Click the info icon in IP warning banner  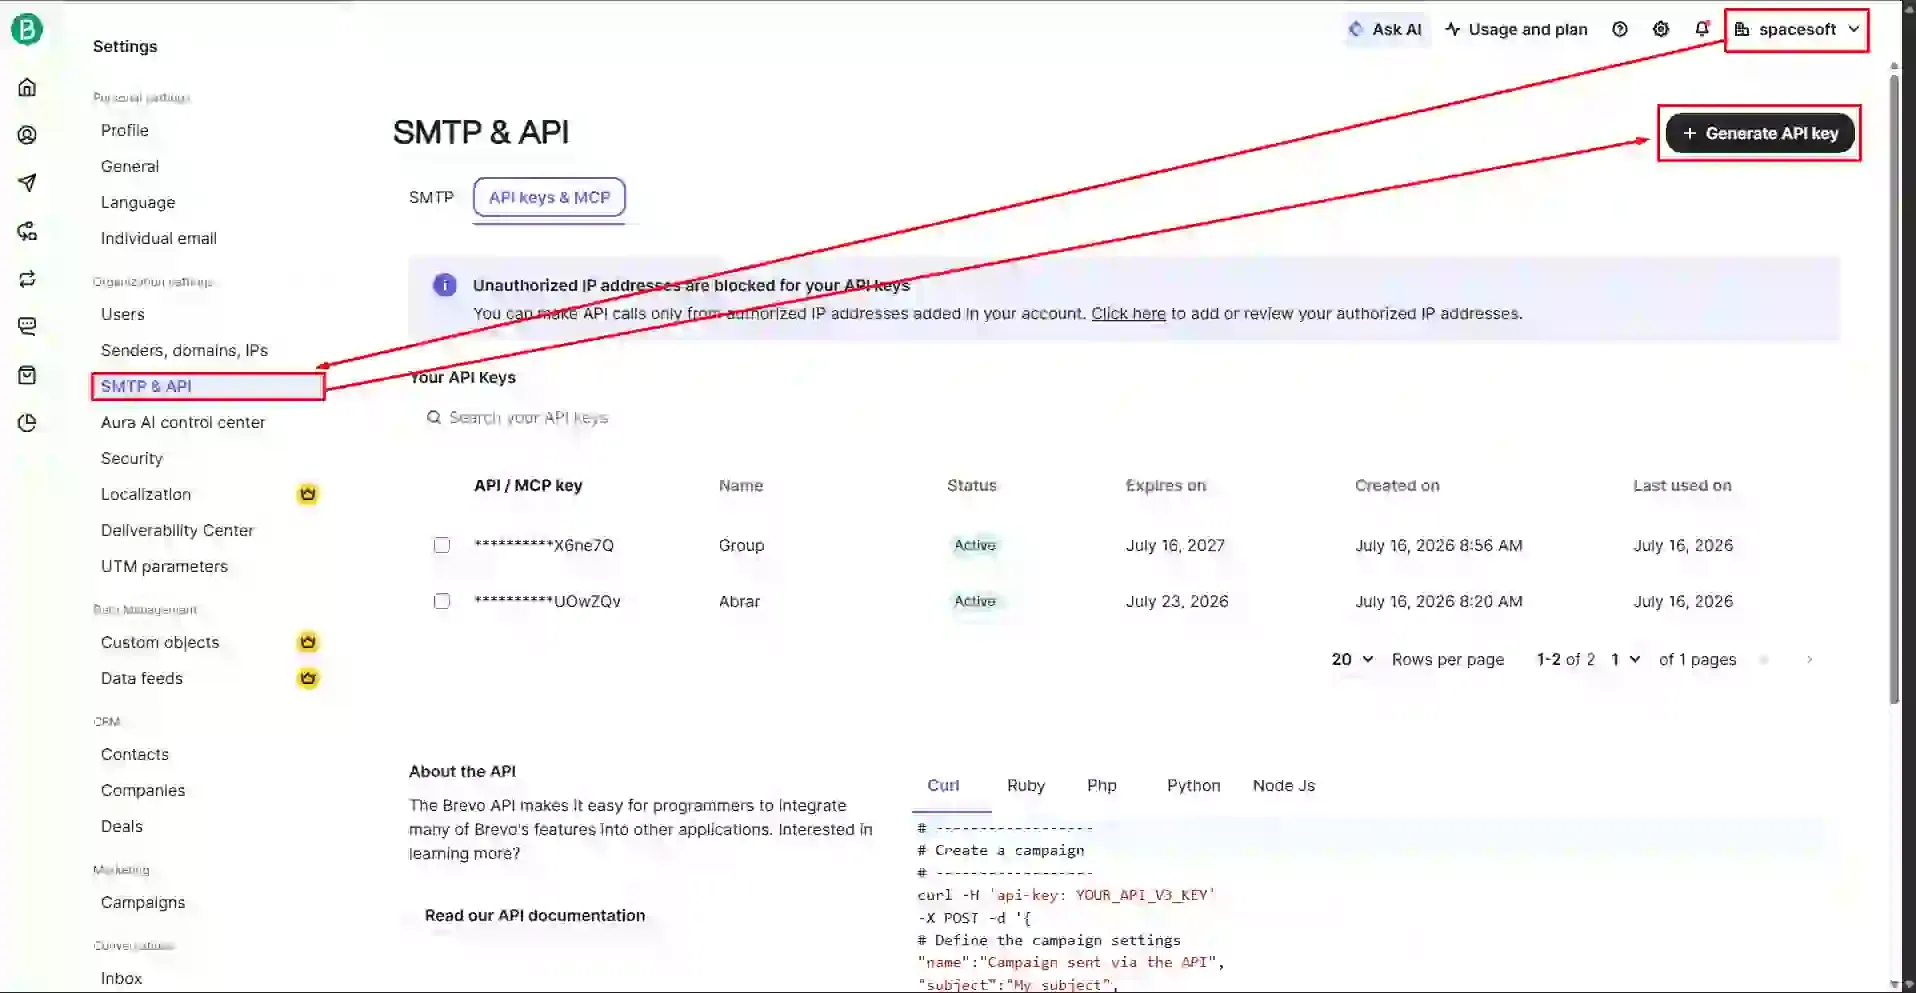(x=444, y=285)
